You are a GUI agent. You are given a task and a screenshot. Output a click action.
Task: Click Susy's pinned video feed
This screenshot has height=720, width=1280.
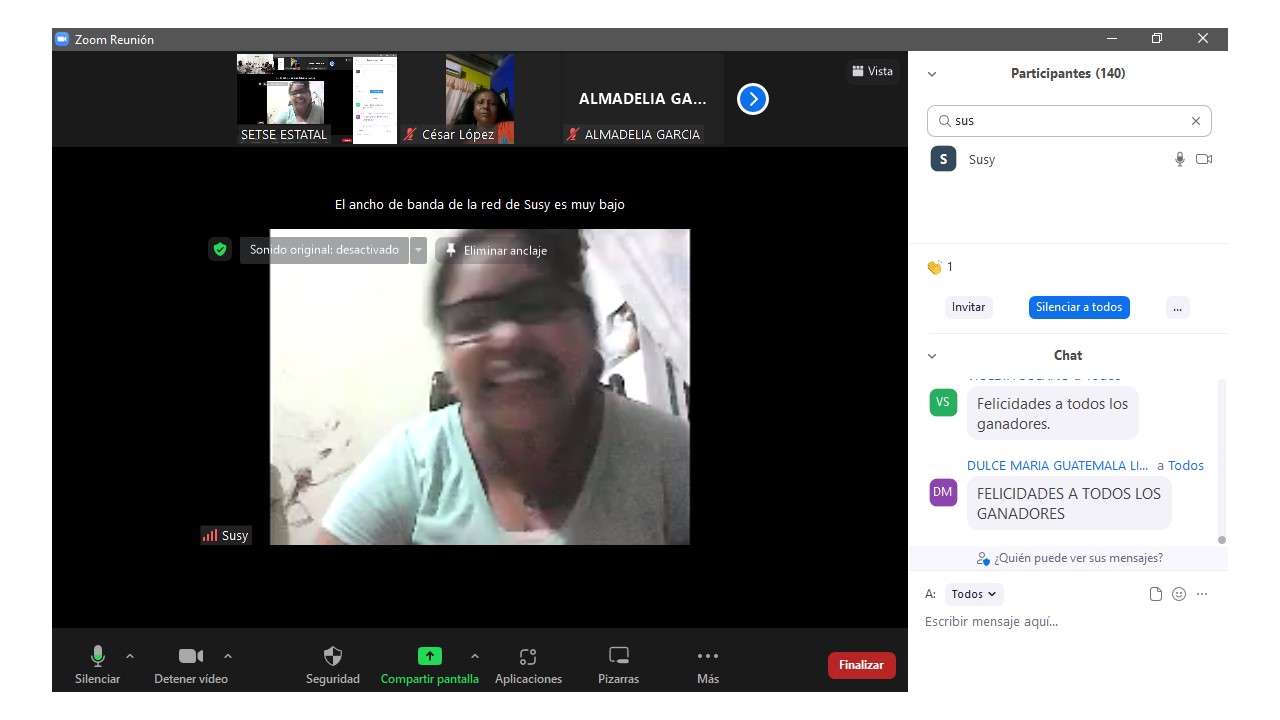[480, 387]
